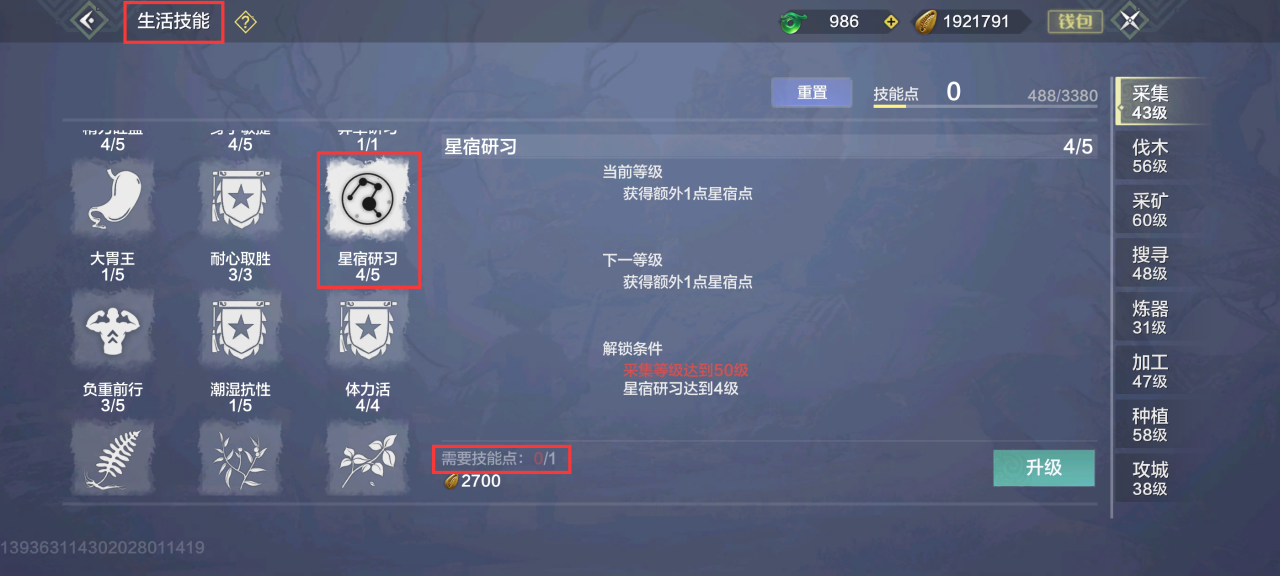Close the skill screen with the X icon

(1129, 21)
